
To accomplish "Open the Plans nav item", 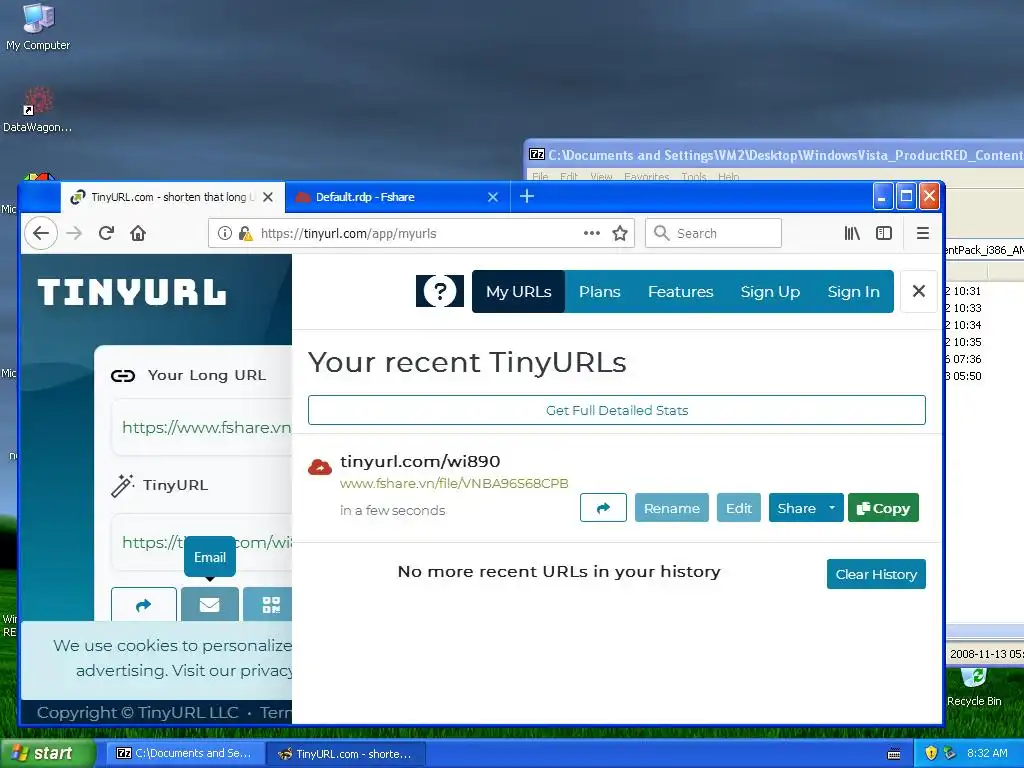I will pos(600,291).
